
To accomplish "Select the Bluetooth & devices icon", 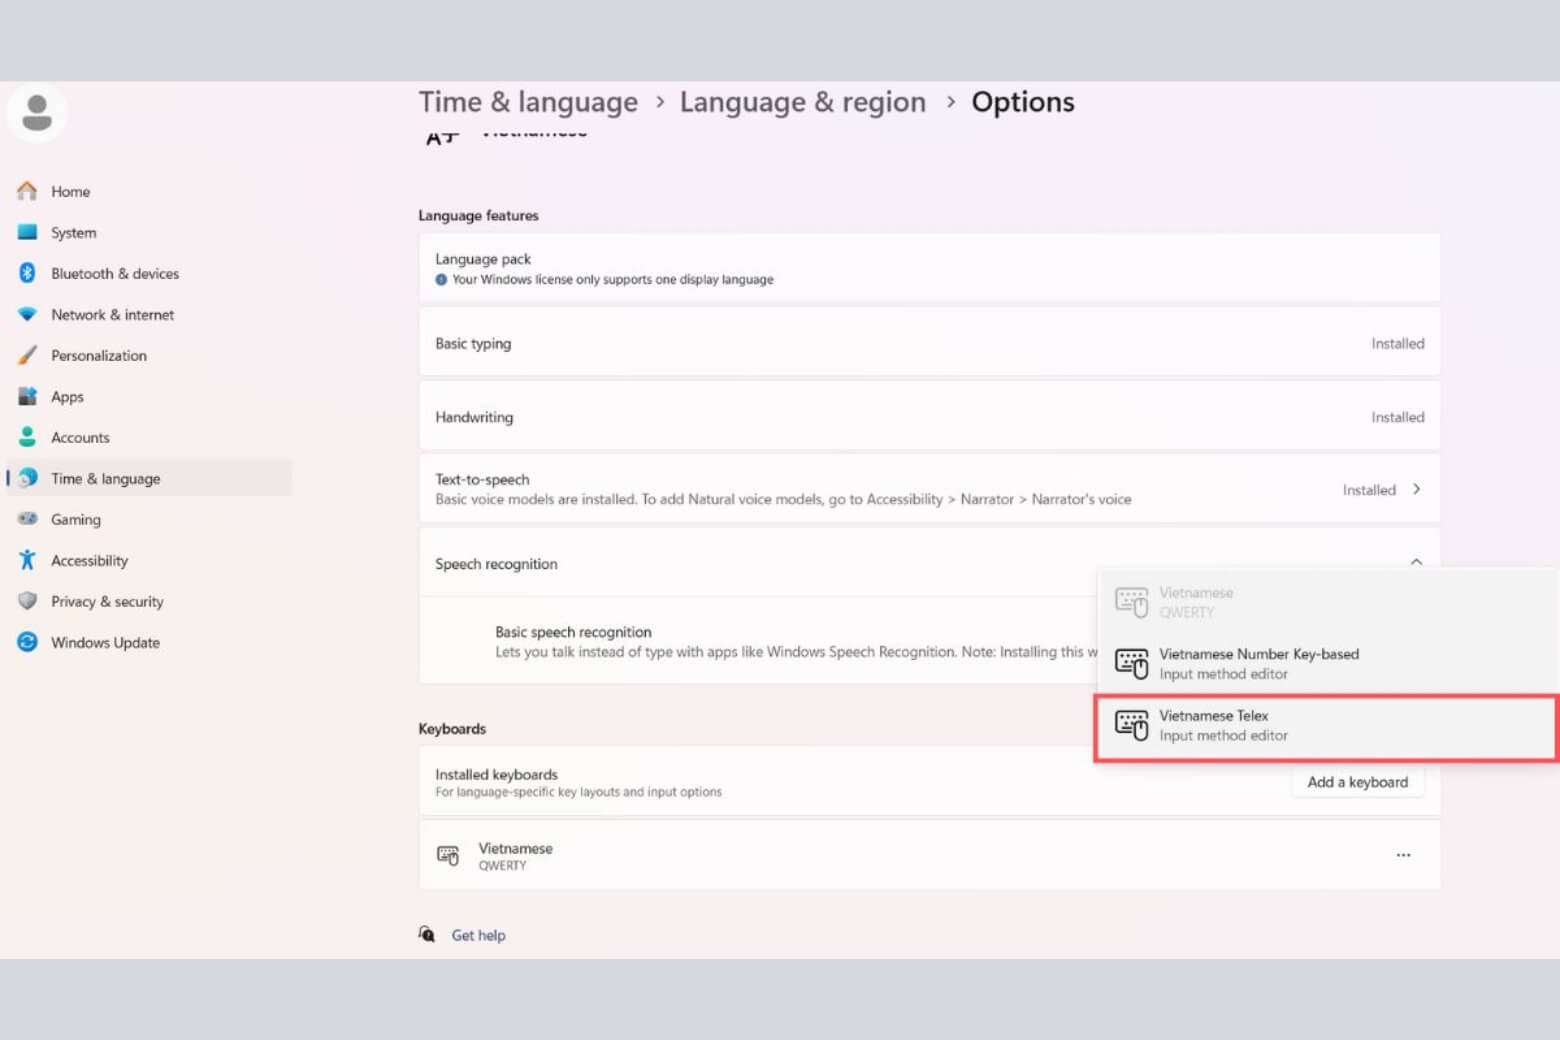I will [x=27, y=273].
